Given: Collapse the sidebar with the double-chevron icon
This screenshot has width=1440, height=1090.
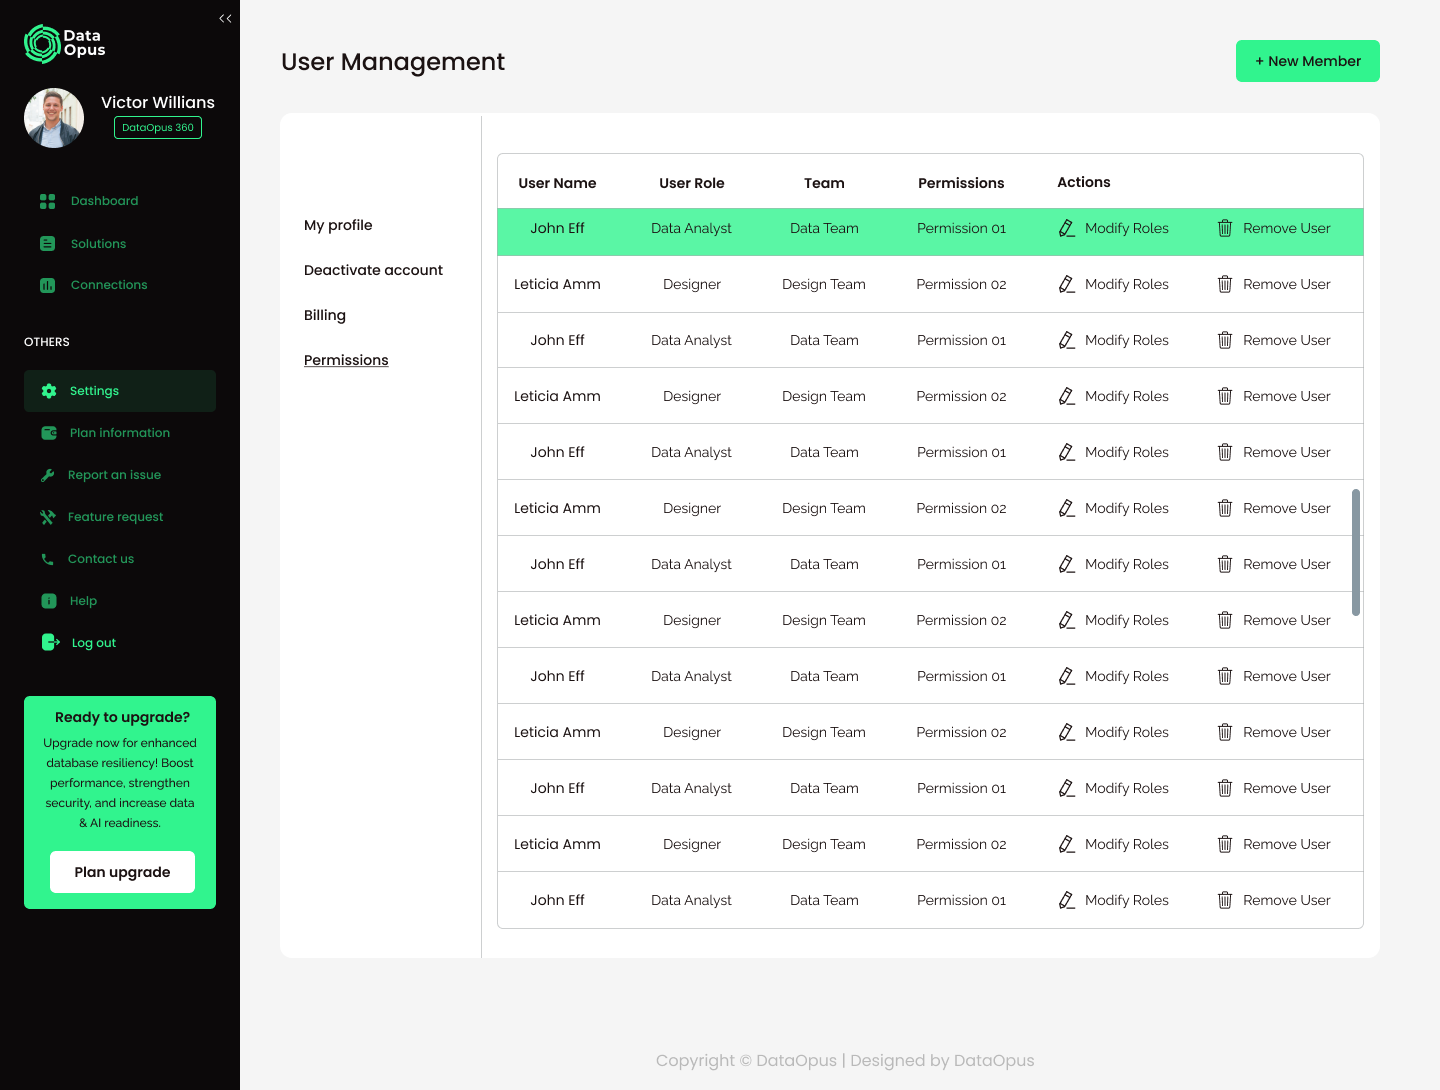Looking at the screenshot, I should [225, 18].
